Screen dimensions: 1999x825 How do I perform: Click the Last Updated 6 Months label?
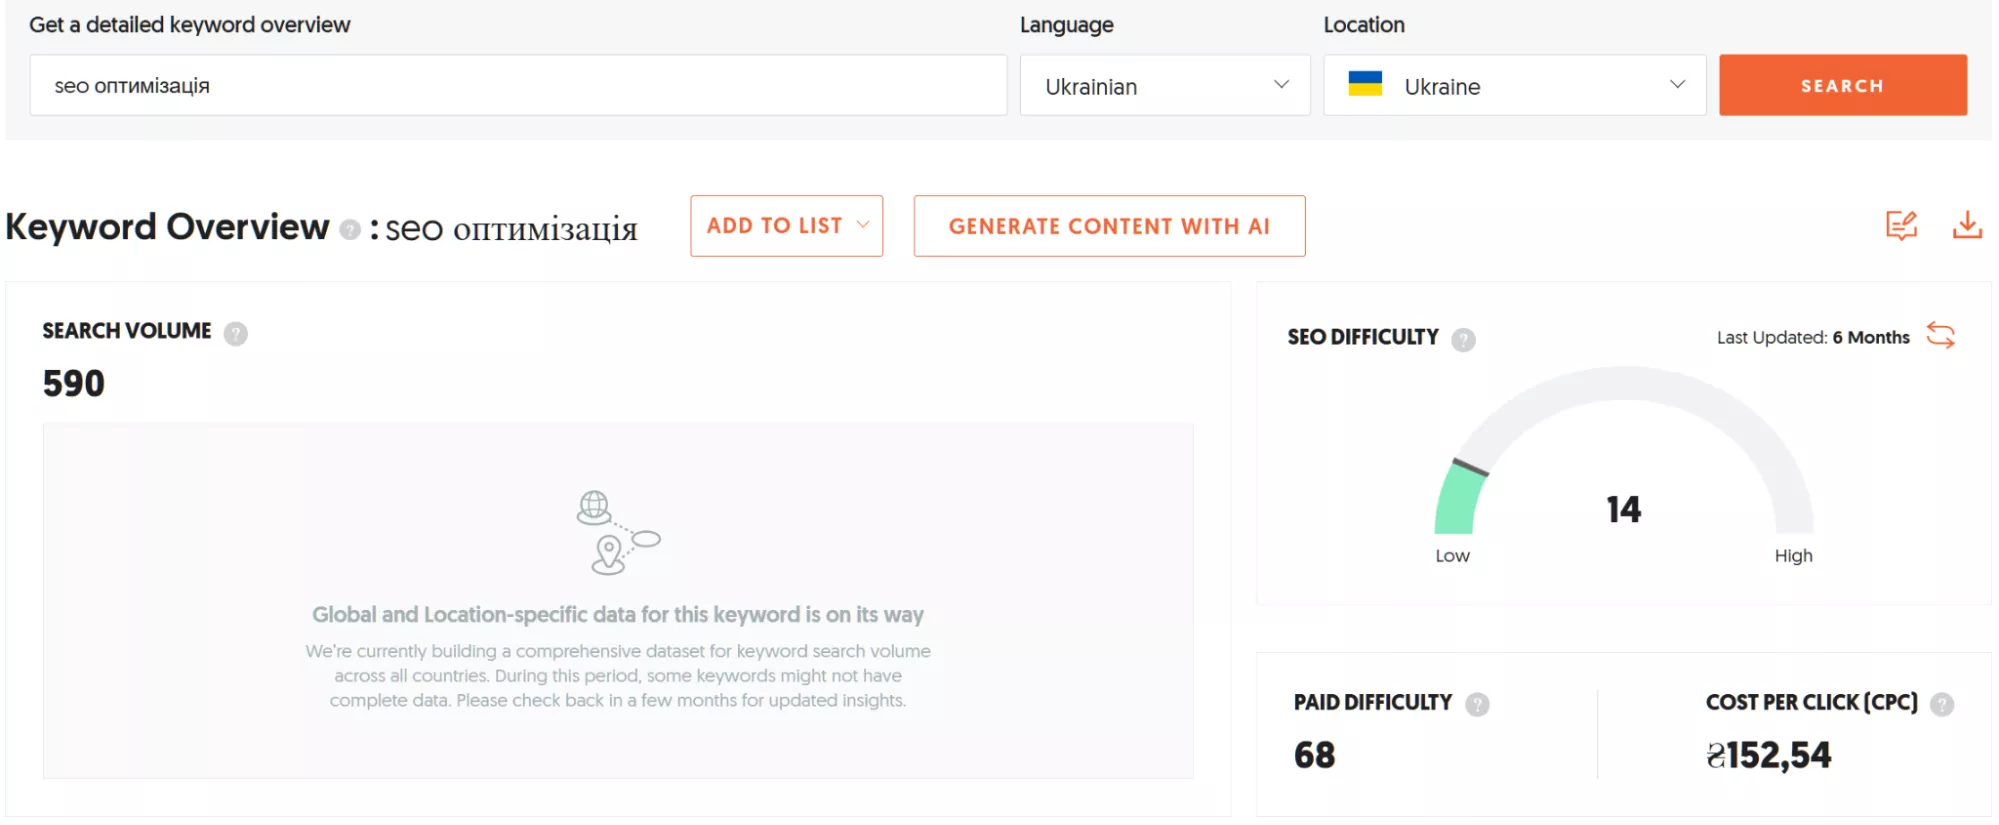coord(1812,338)
